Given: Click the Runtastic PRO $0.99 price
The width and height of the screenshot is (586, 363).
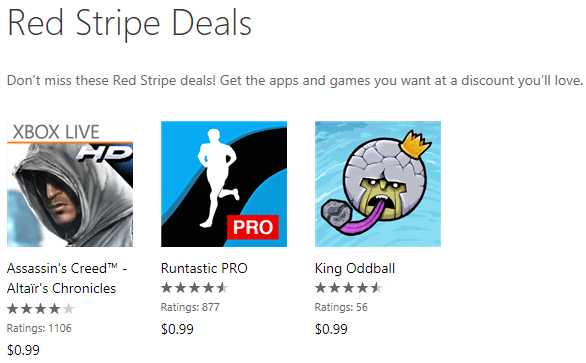Looking at the screenshot, I should pyautogui.click(x=177, y=329).
